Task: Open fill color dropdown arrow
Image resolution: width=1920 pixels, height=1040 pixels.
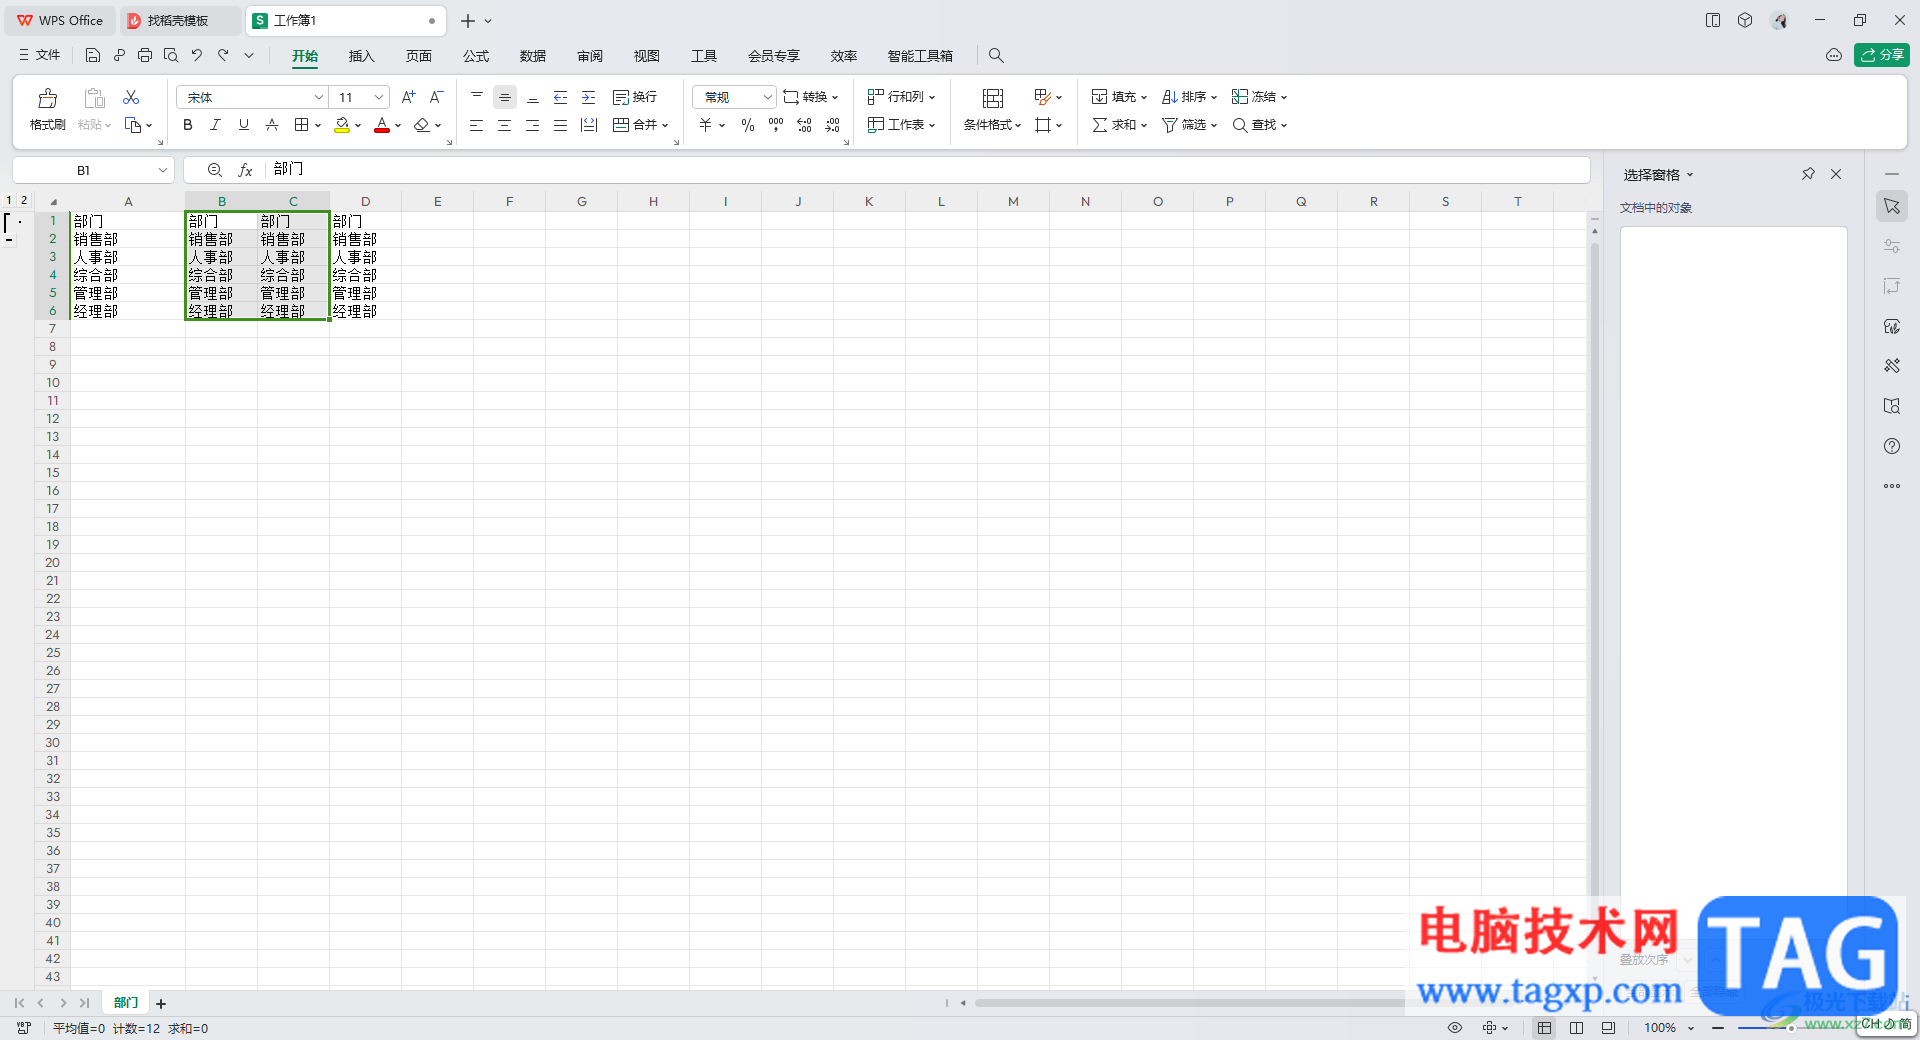Action: click(x=358, y=126)
